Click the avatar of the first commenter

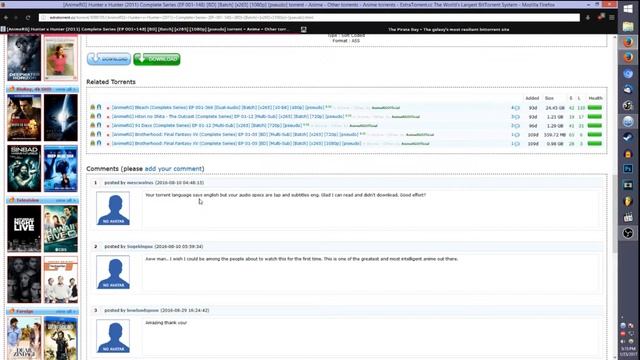pyautogui.click(x=113, y=209)
